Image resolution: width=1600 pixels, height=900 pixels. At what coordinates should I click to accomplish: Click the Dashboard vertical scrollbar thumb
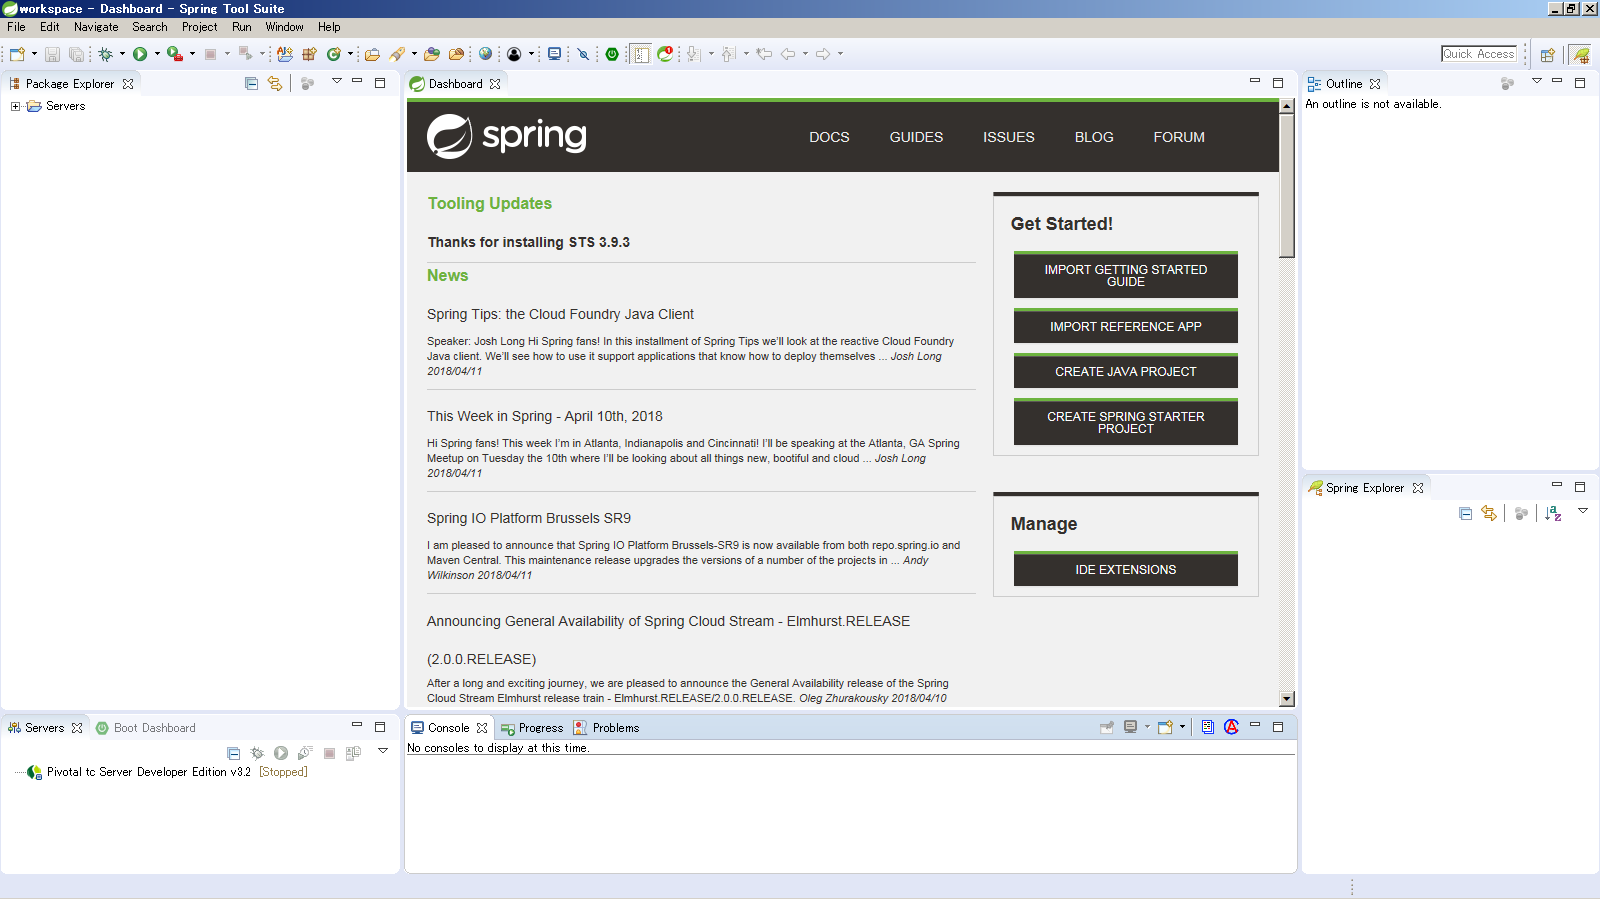1287,185
